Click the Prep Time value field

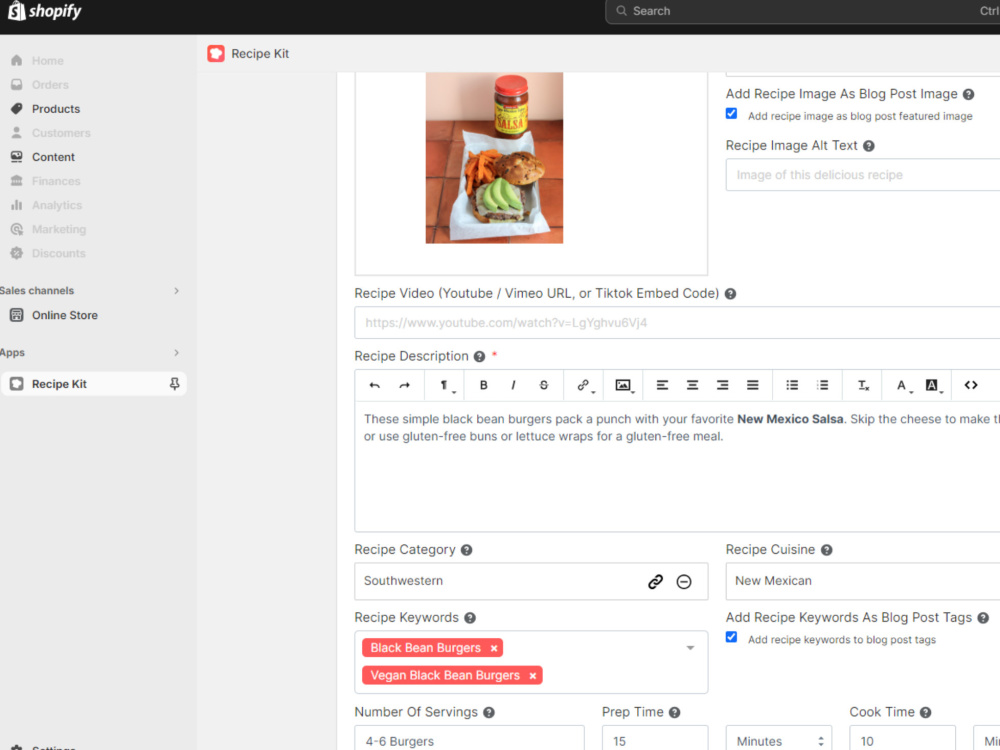(655, 739)
